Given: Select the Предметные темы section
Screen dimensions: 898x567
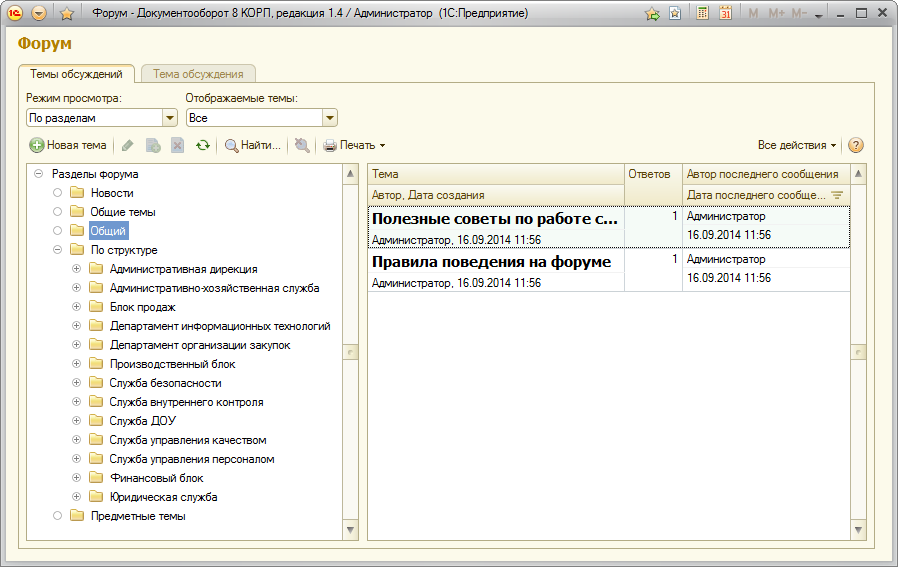Looking at the screenshot, I should (x=137, y=516).
